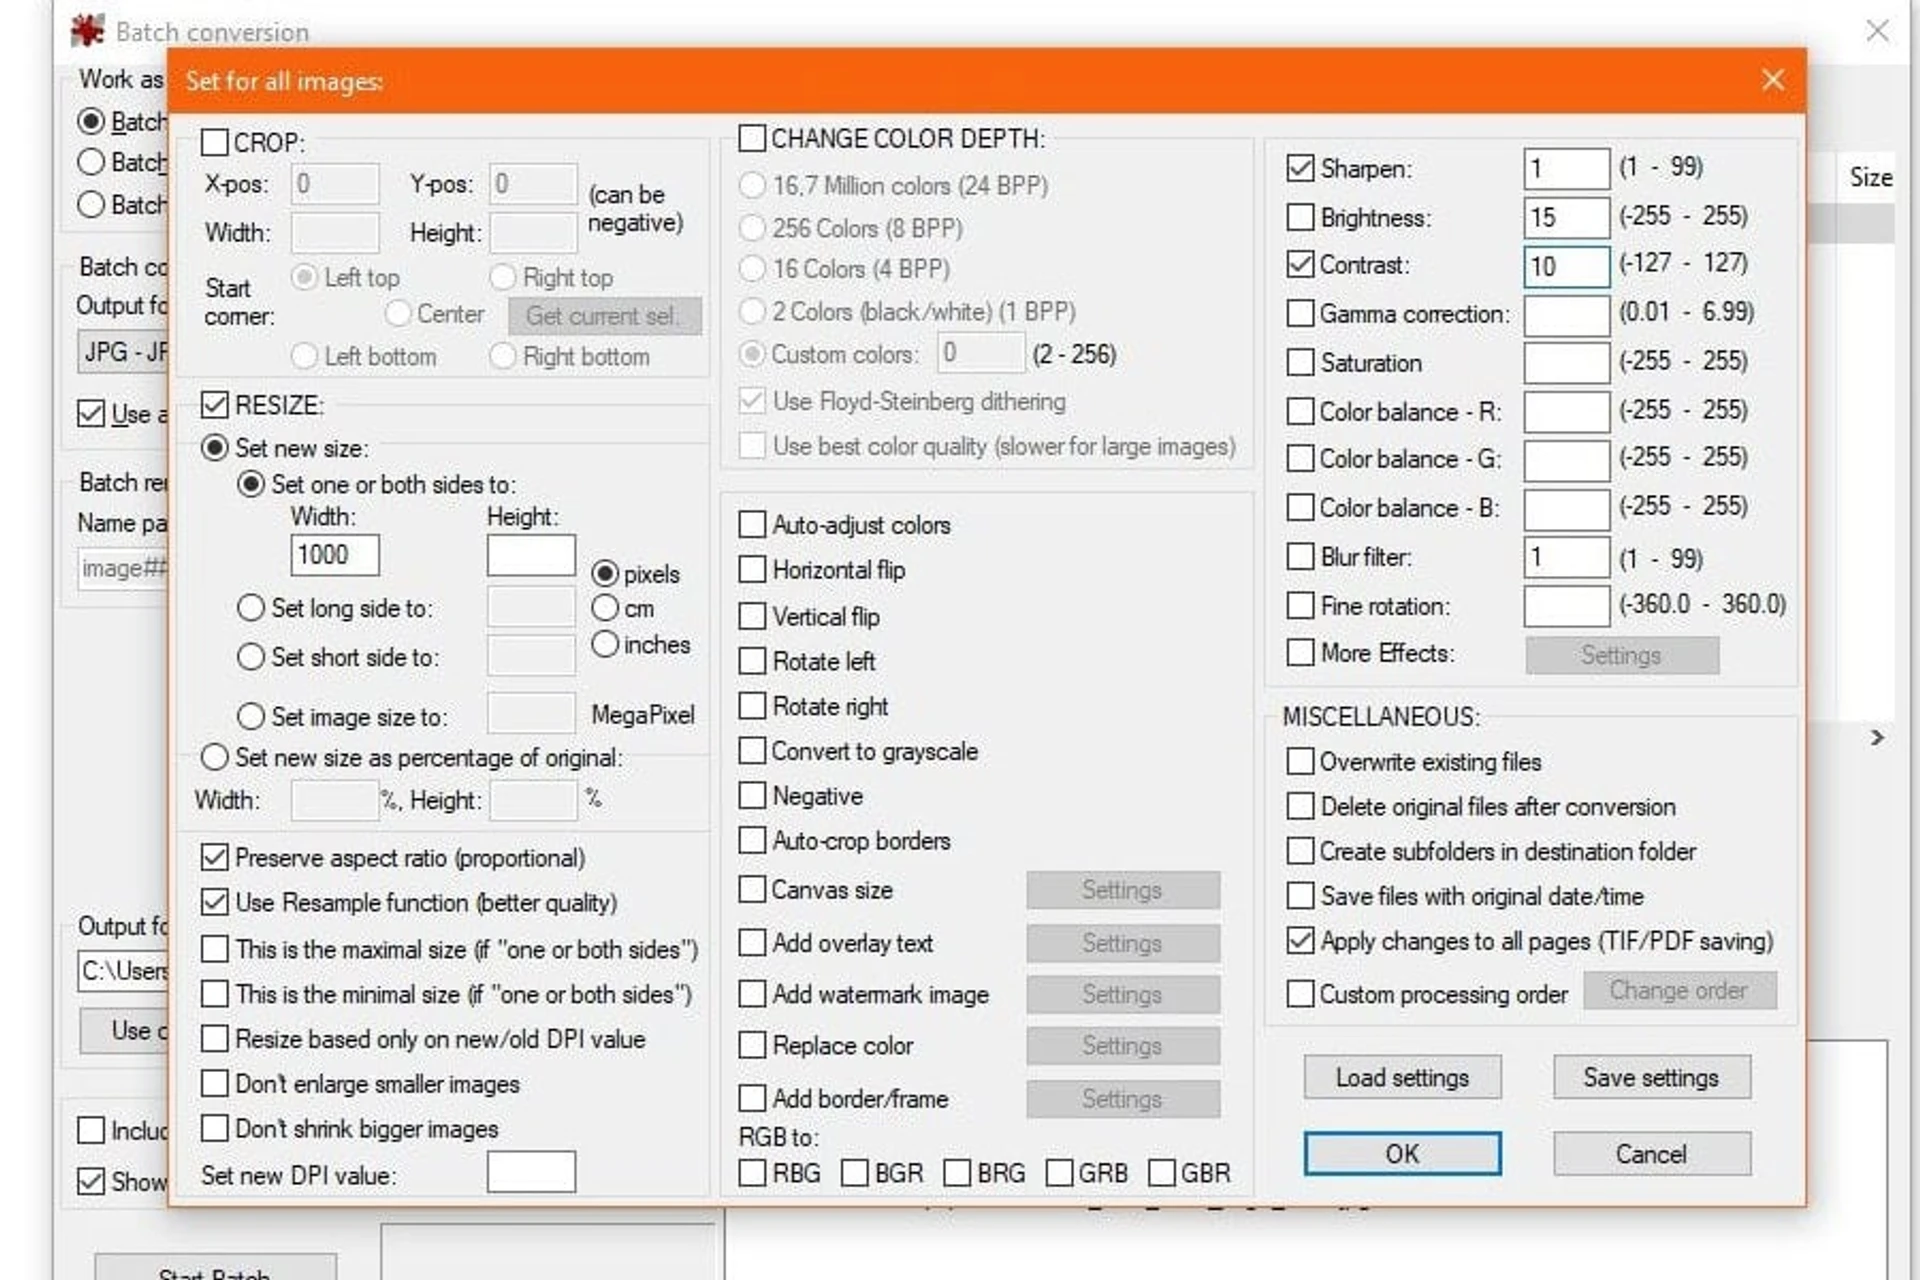Select Set one or both sides to option
Image resolution: width=1920 pixels, height=1280 pixels.
coord(251,484)
